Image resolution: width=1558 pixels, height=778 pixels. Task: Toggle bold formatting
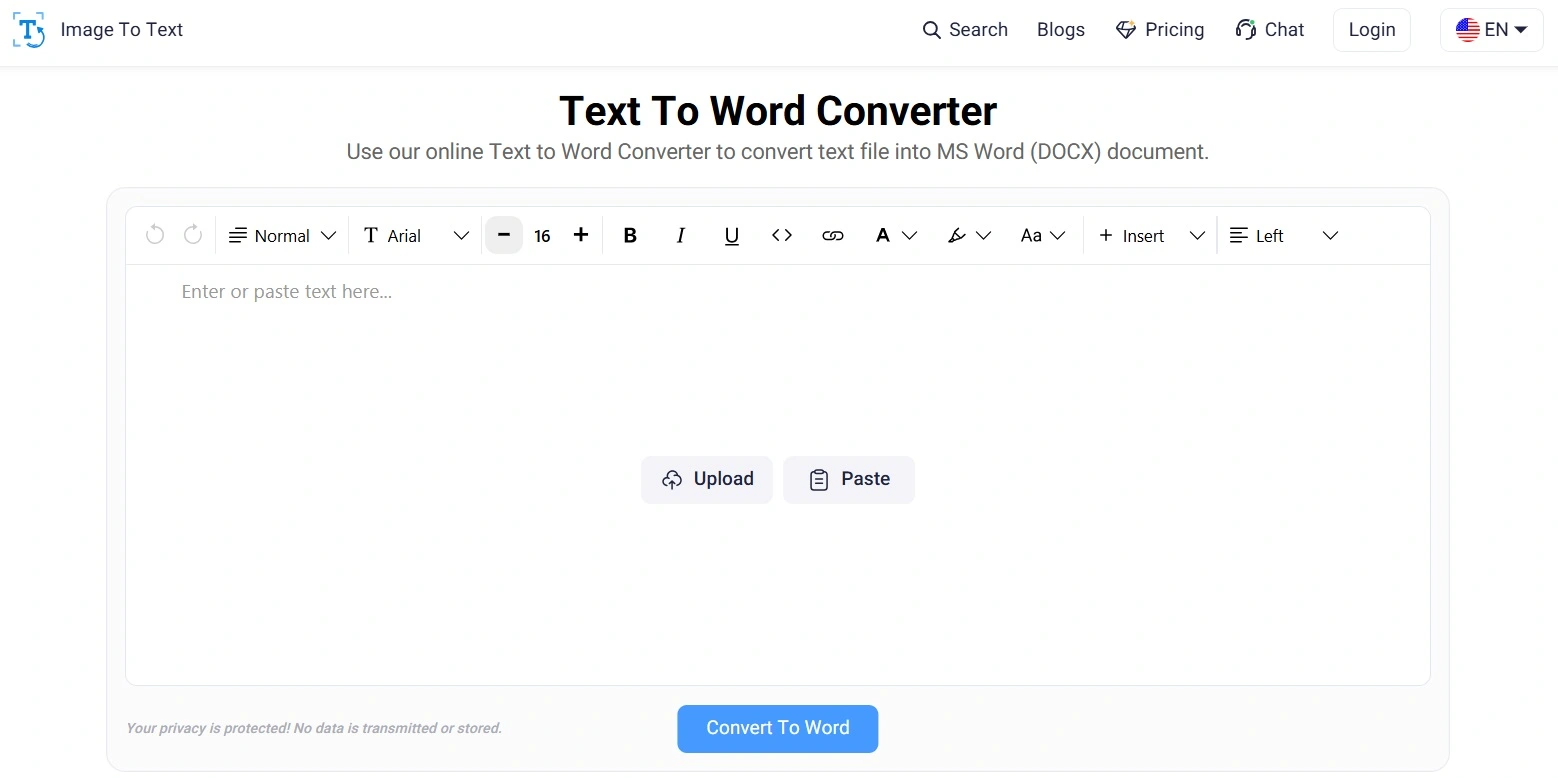click(630, 235)
